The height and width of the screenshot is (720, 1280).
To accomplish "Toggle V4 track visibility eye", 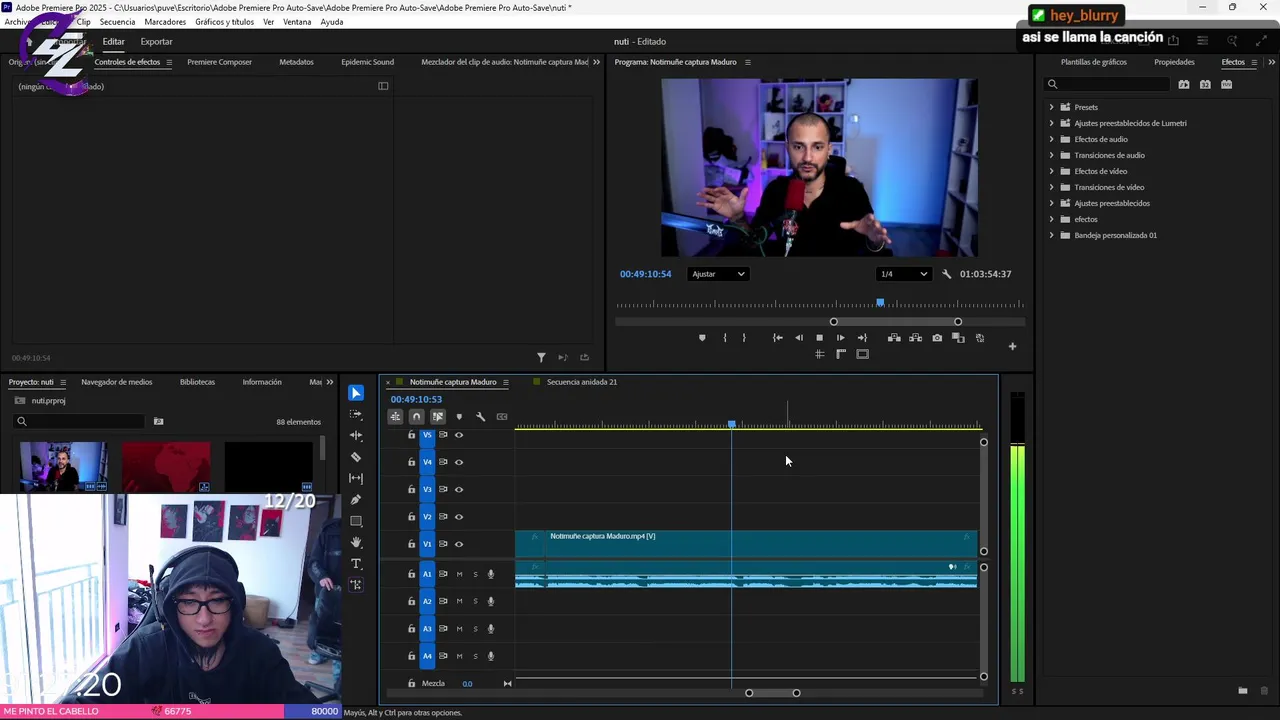I will 459,462.
